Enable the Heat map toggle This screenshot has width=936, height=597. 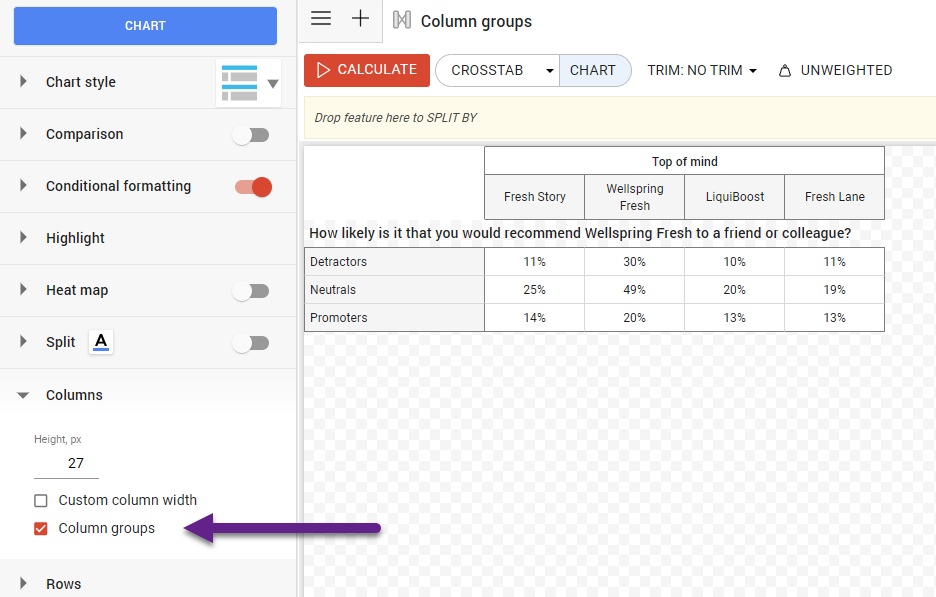[x=251, y=290]
